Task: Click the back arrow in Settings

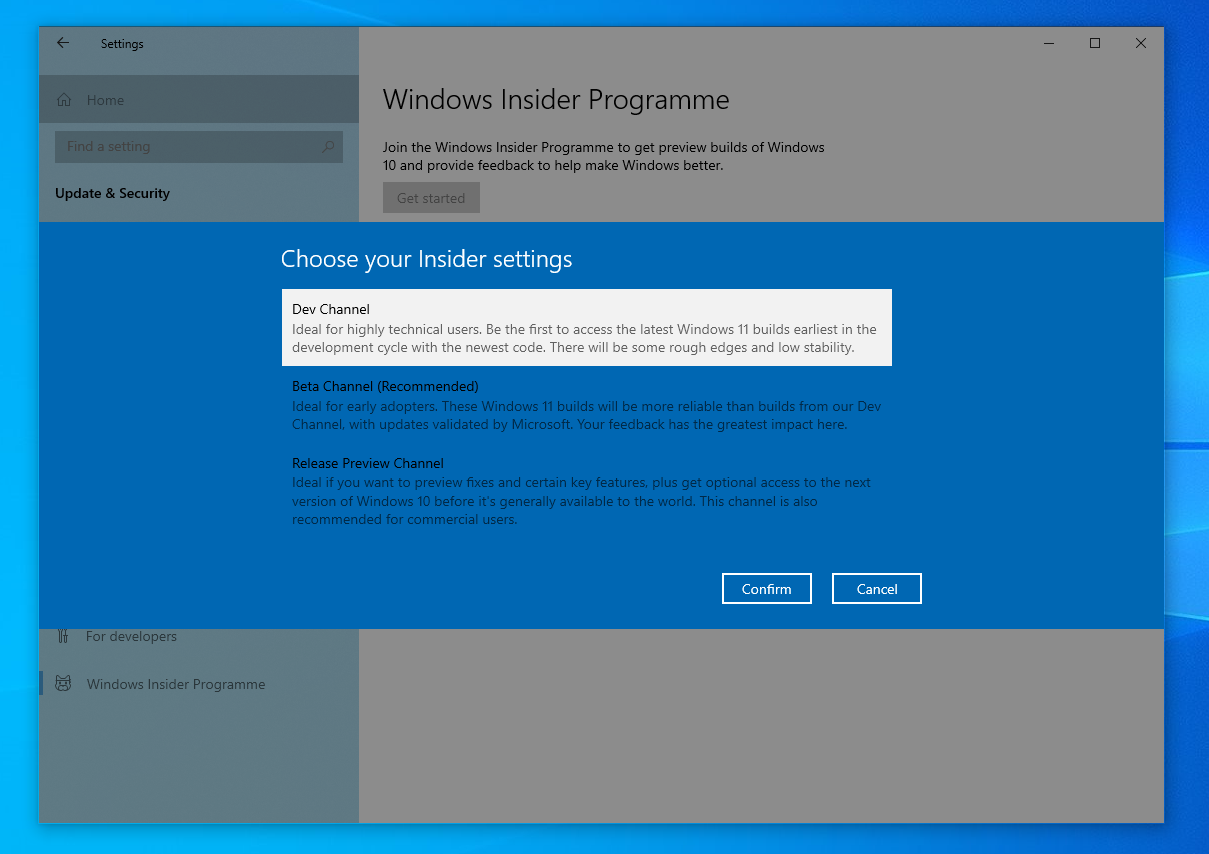Action: 63,43
